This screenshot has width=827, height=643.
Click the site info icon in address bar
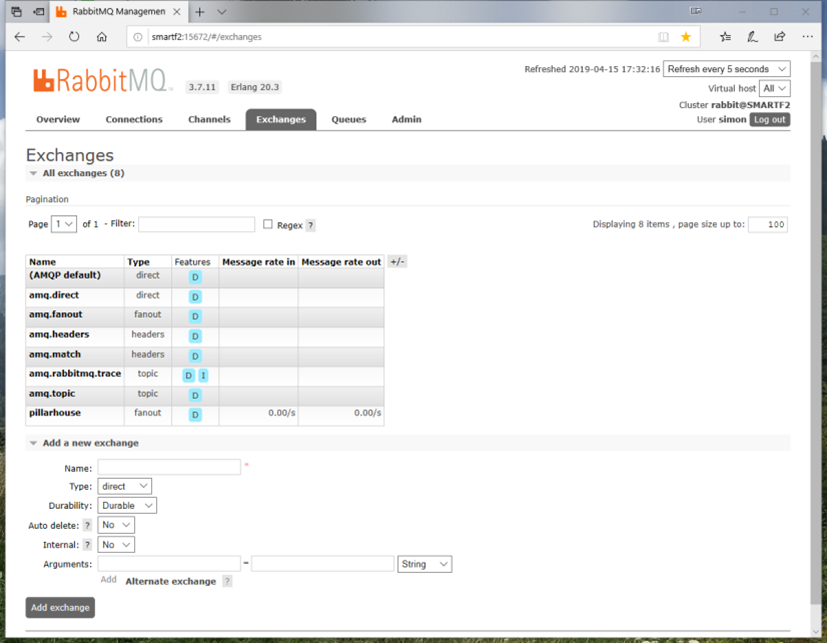pyautogui.click(x=138, y=37)
